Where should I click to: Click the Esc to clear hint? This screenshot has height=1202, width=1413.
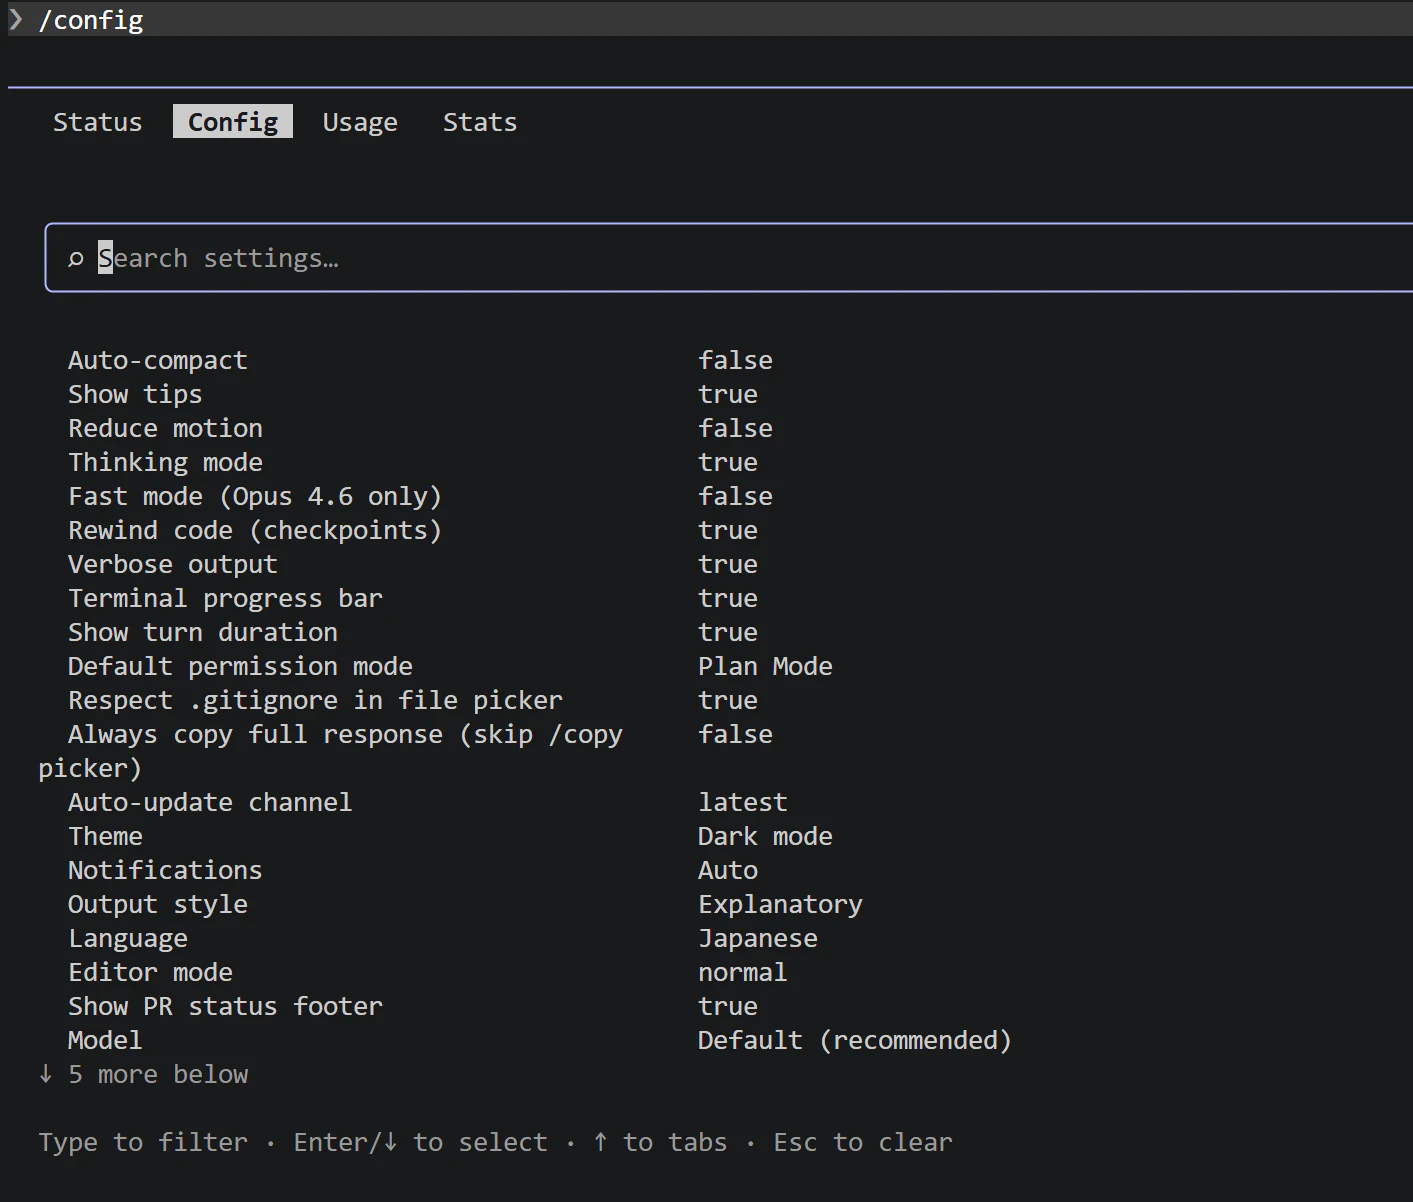click(x=863, y=1142)
